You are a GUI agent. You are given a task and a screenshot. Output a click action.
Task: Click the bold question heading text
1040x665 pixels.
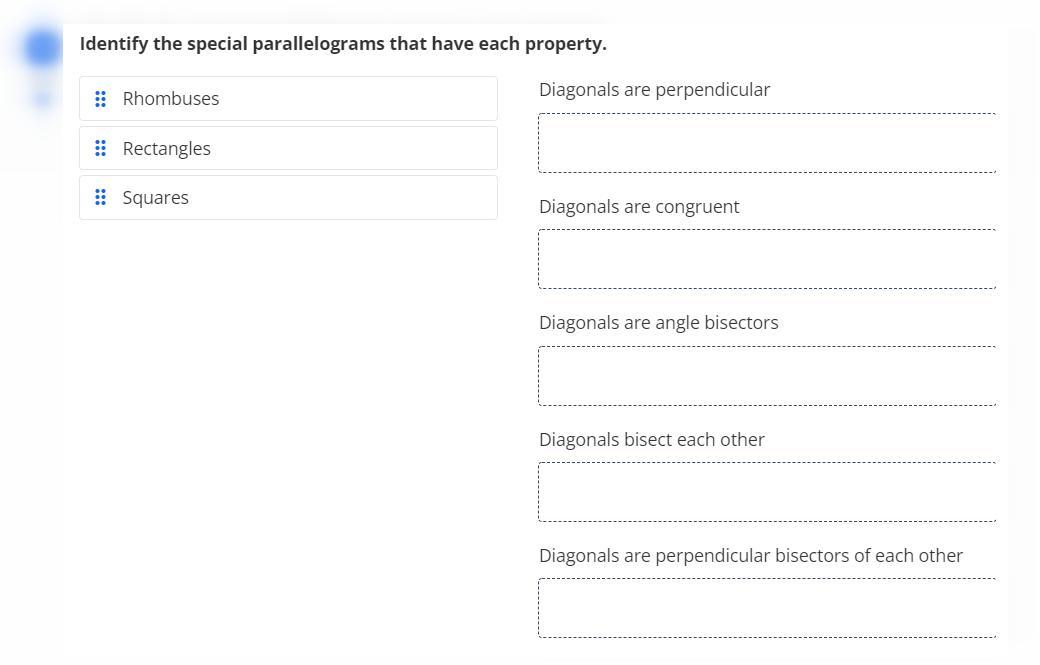tap(343, 44)
